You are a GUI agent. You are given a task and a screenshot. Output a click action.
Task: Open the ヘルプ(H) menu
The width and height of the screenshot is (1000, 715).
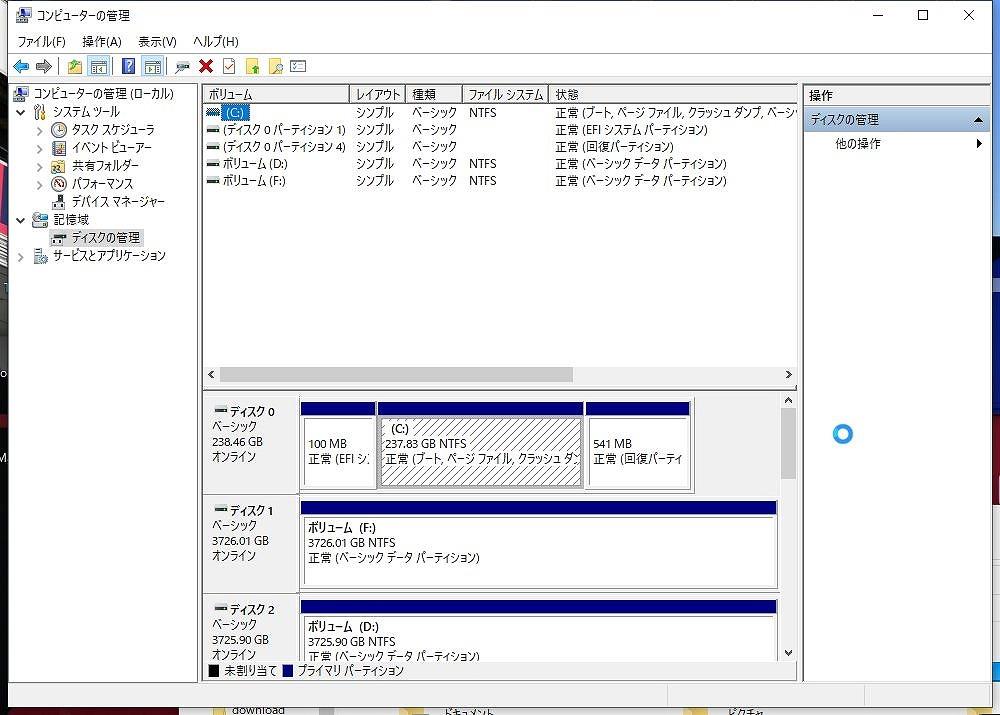click(x=216, y=41)
